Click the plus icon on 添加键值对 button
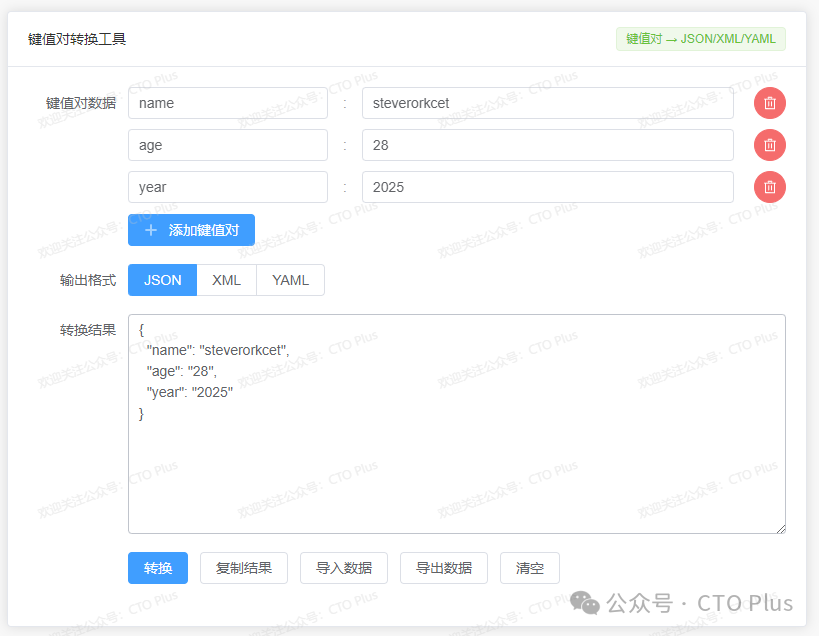 click(151, 229)
